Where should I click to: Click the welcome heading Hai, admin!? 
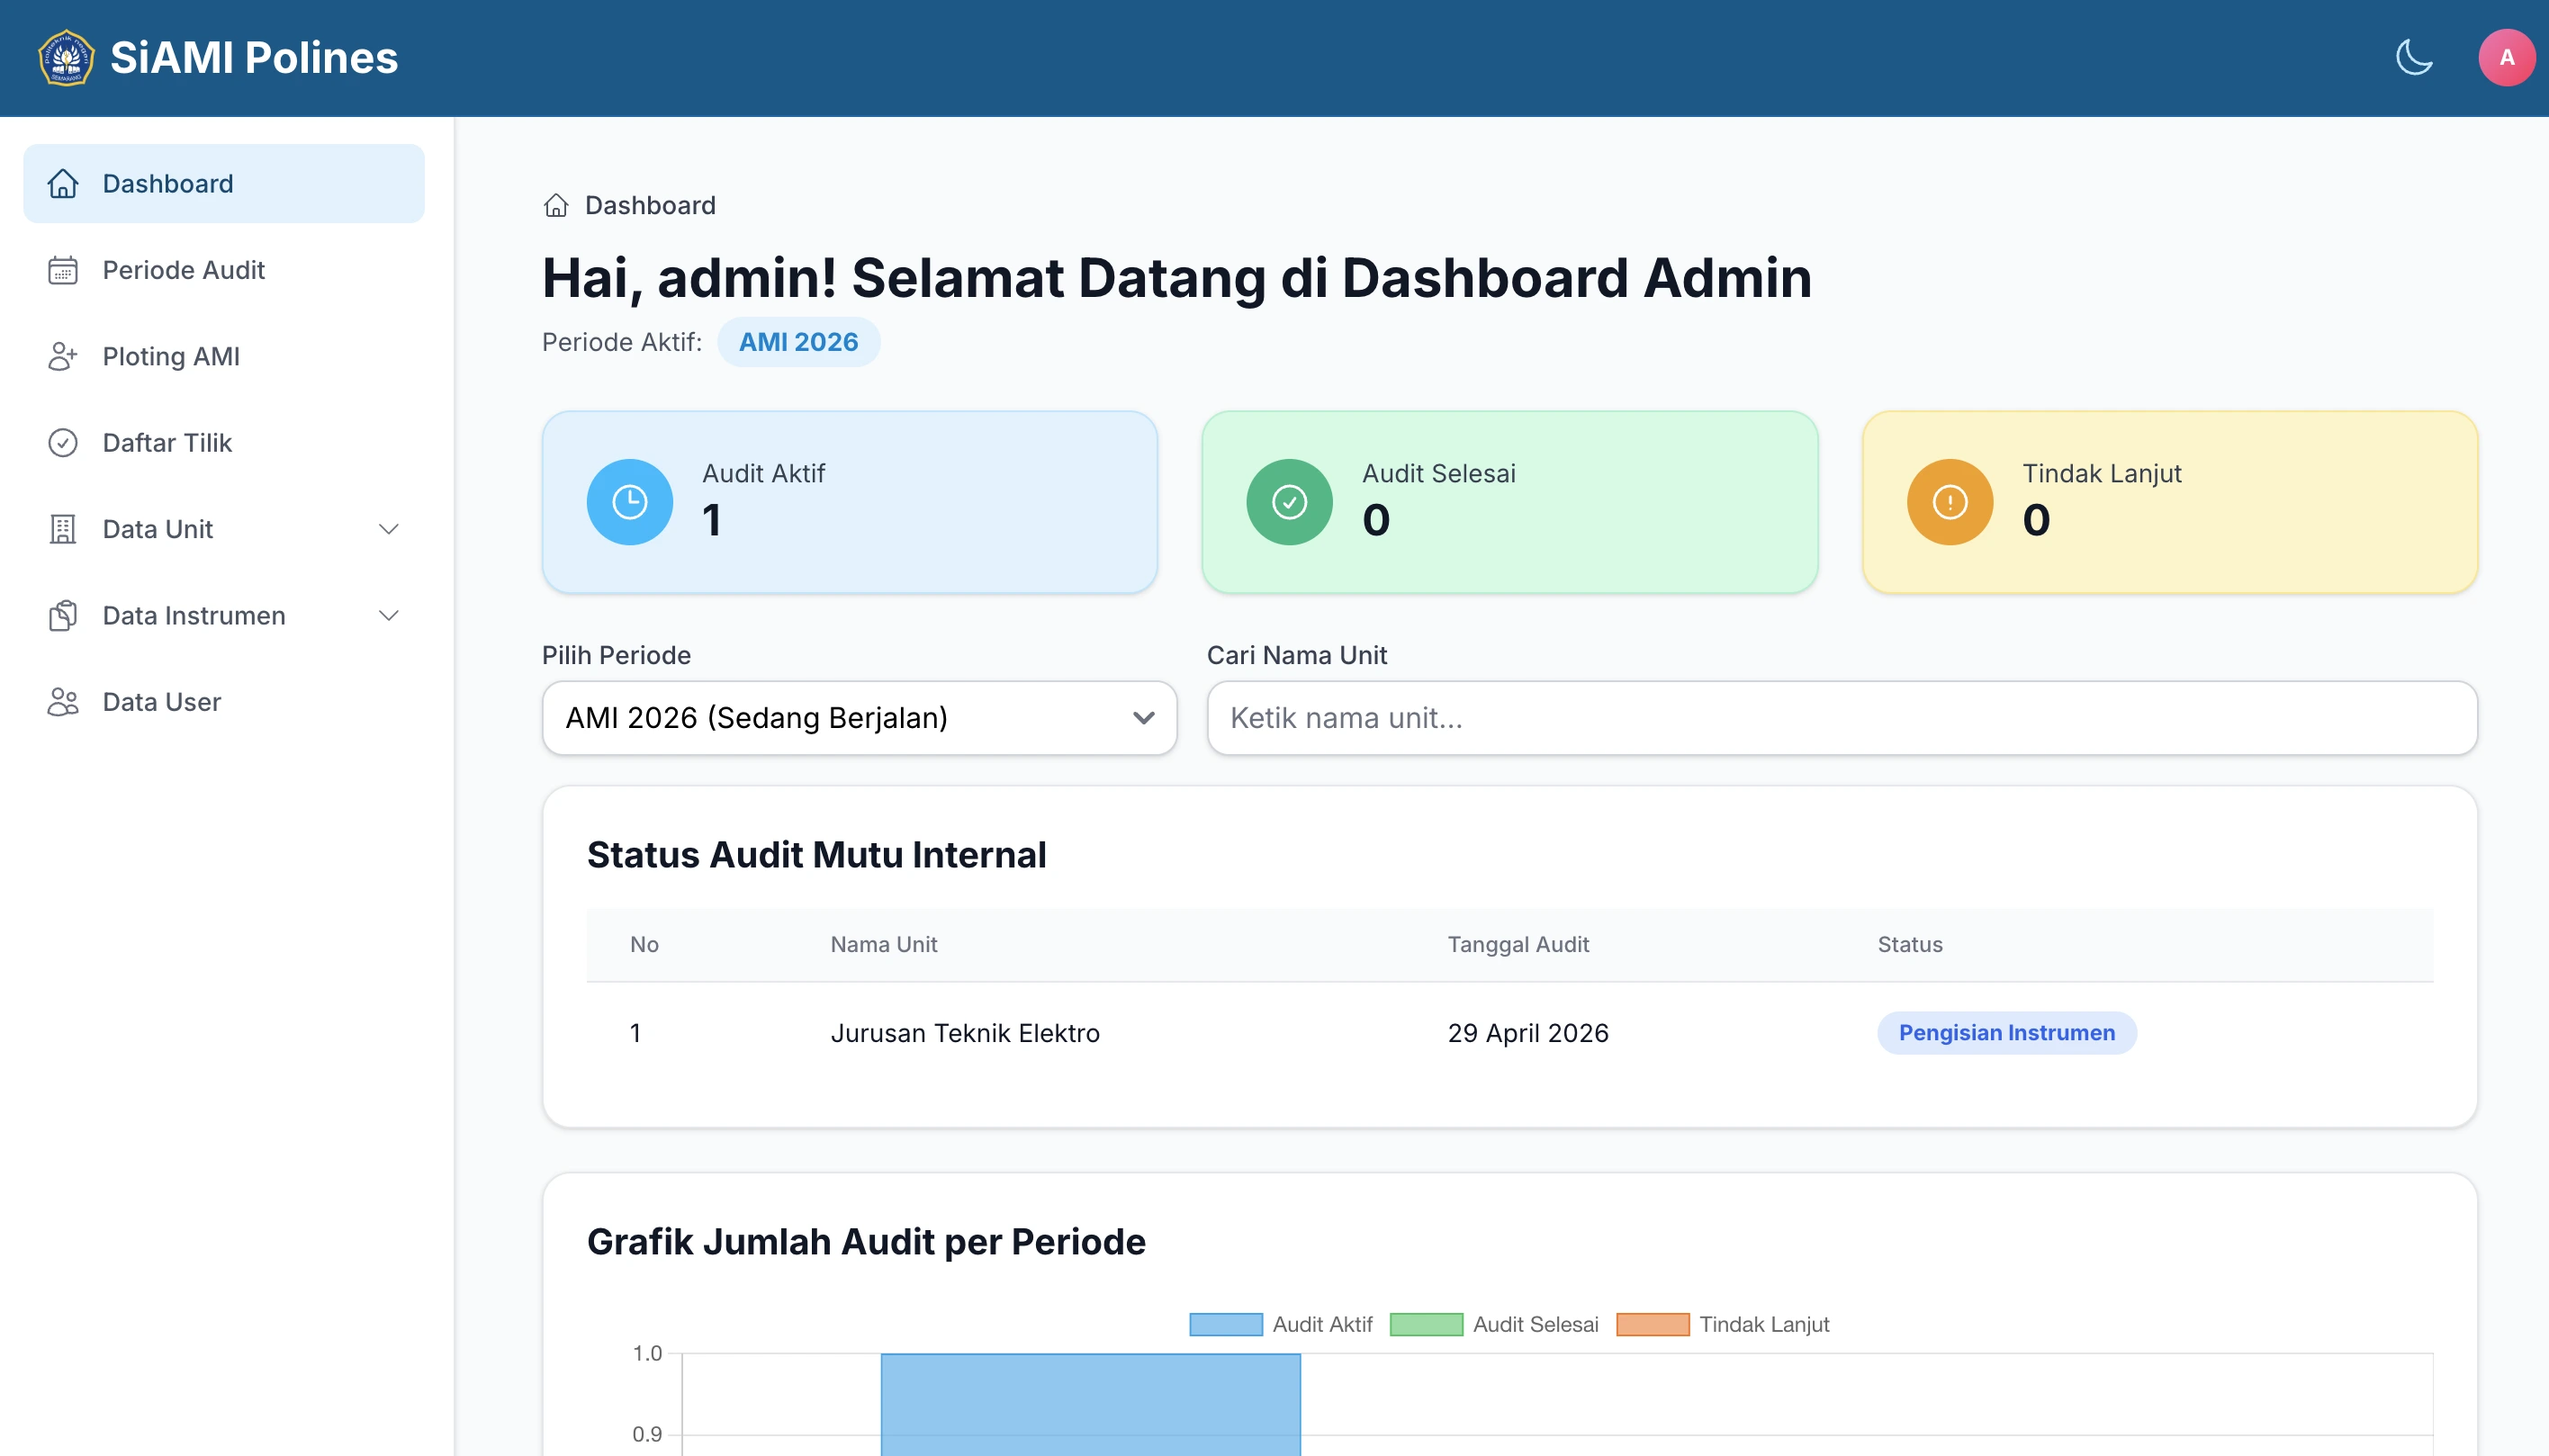1177,278
